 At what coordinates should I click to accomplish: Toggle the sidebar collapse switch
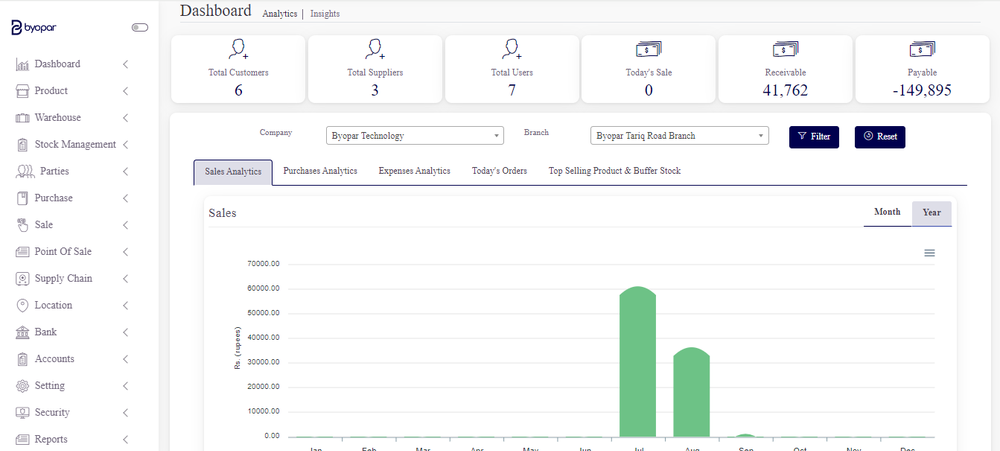pos(140,27)
